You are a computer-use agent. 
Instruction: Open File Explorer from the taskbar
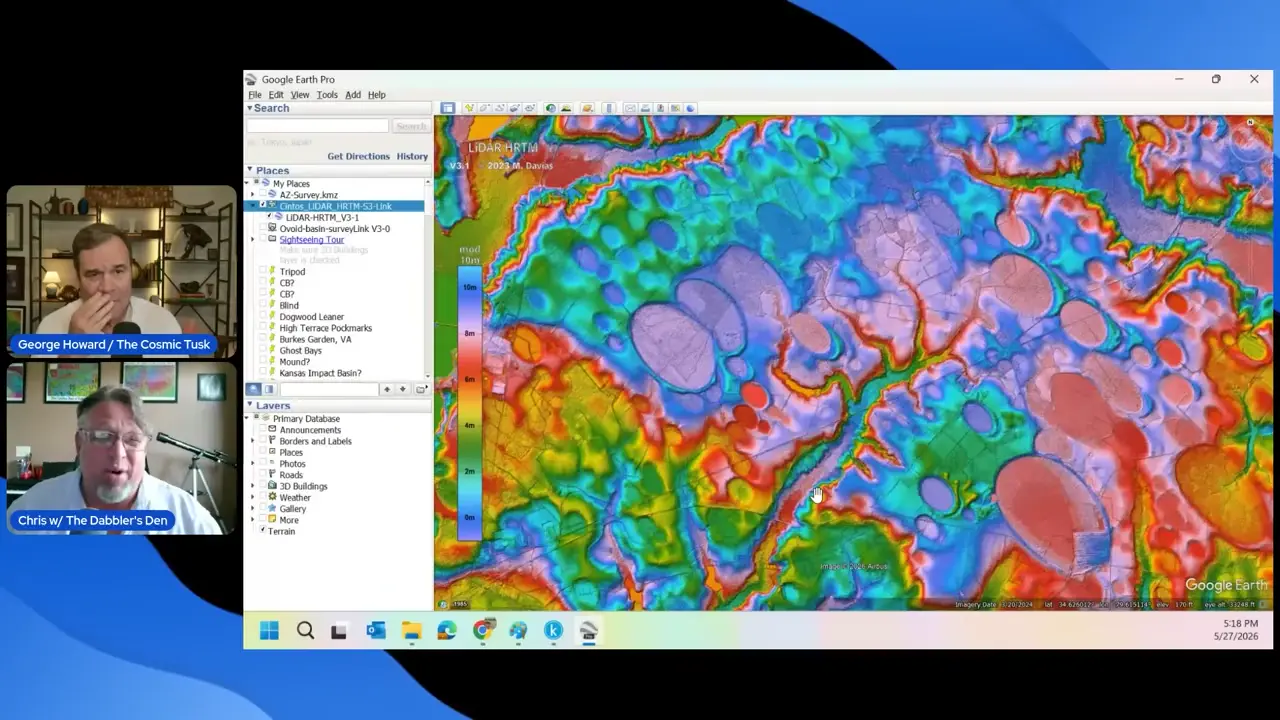click(412, 631)
